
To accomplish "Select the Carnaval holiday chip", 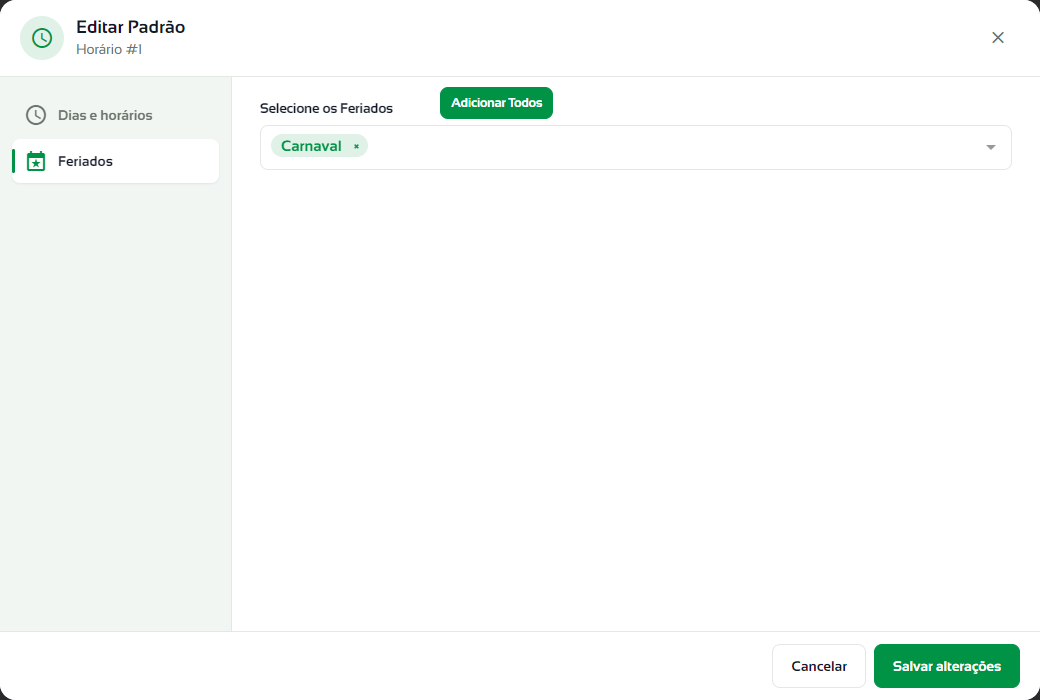I will (x=311, y=146).
